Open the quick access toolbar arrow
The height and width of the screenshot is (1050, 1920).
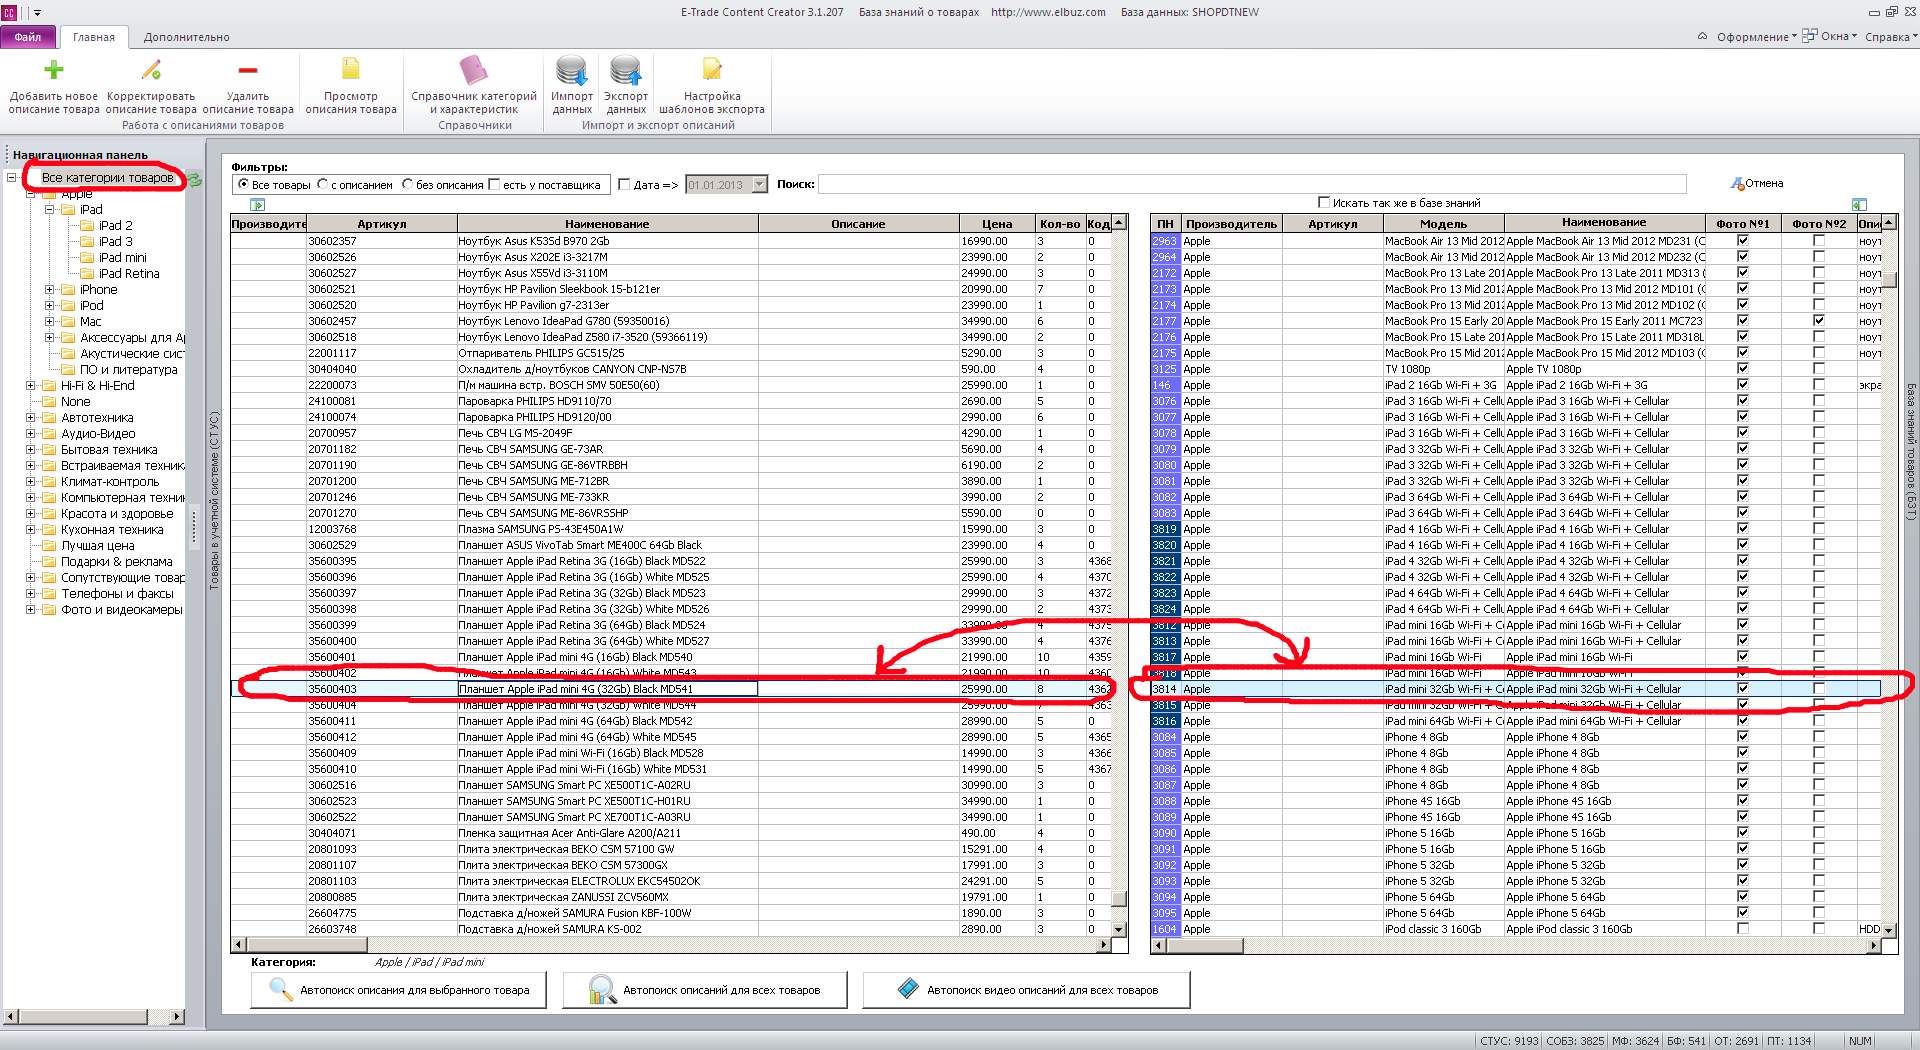point(37,13)
